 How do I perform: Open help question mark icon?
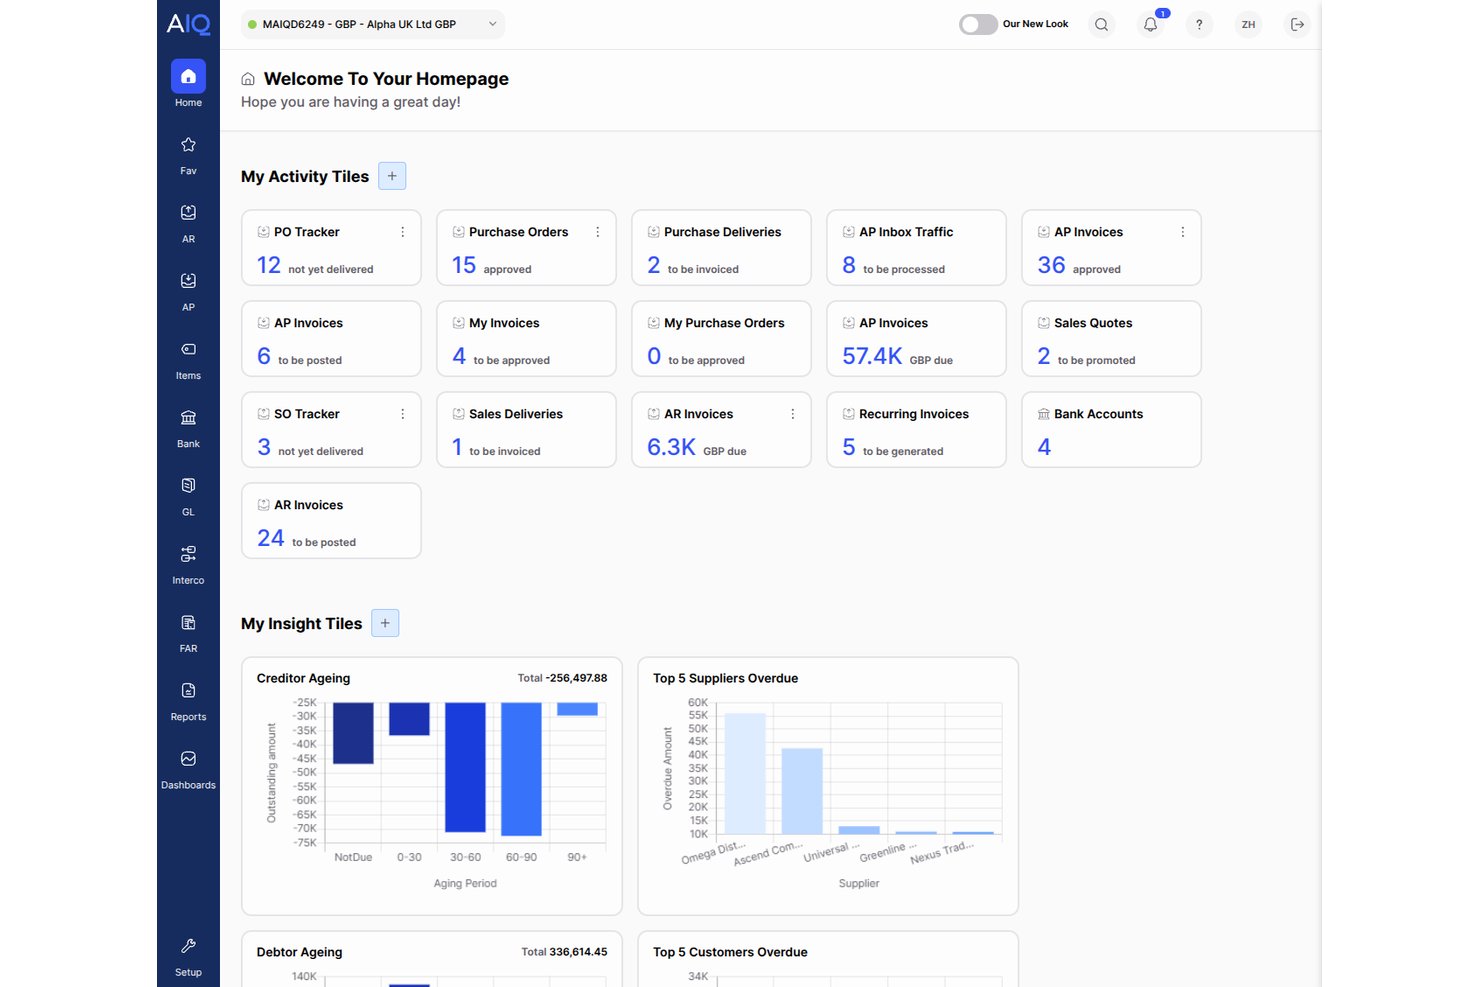pos(1199,24)
